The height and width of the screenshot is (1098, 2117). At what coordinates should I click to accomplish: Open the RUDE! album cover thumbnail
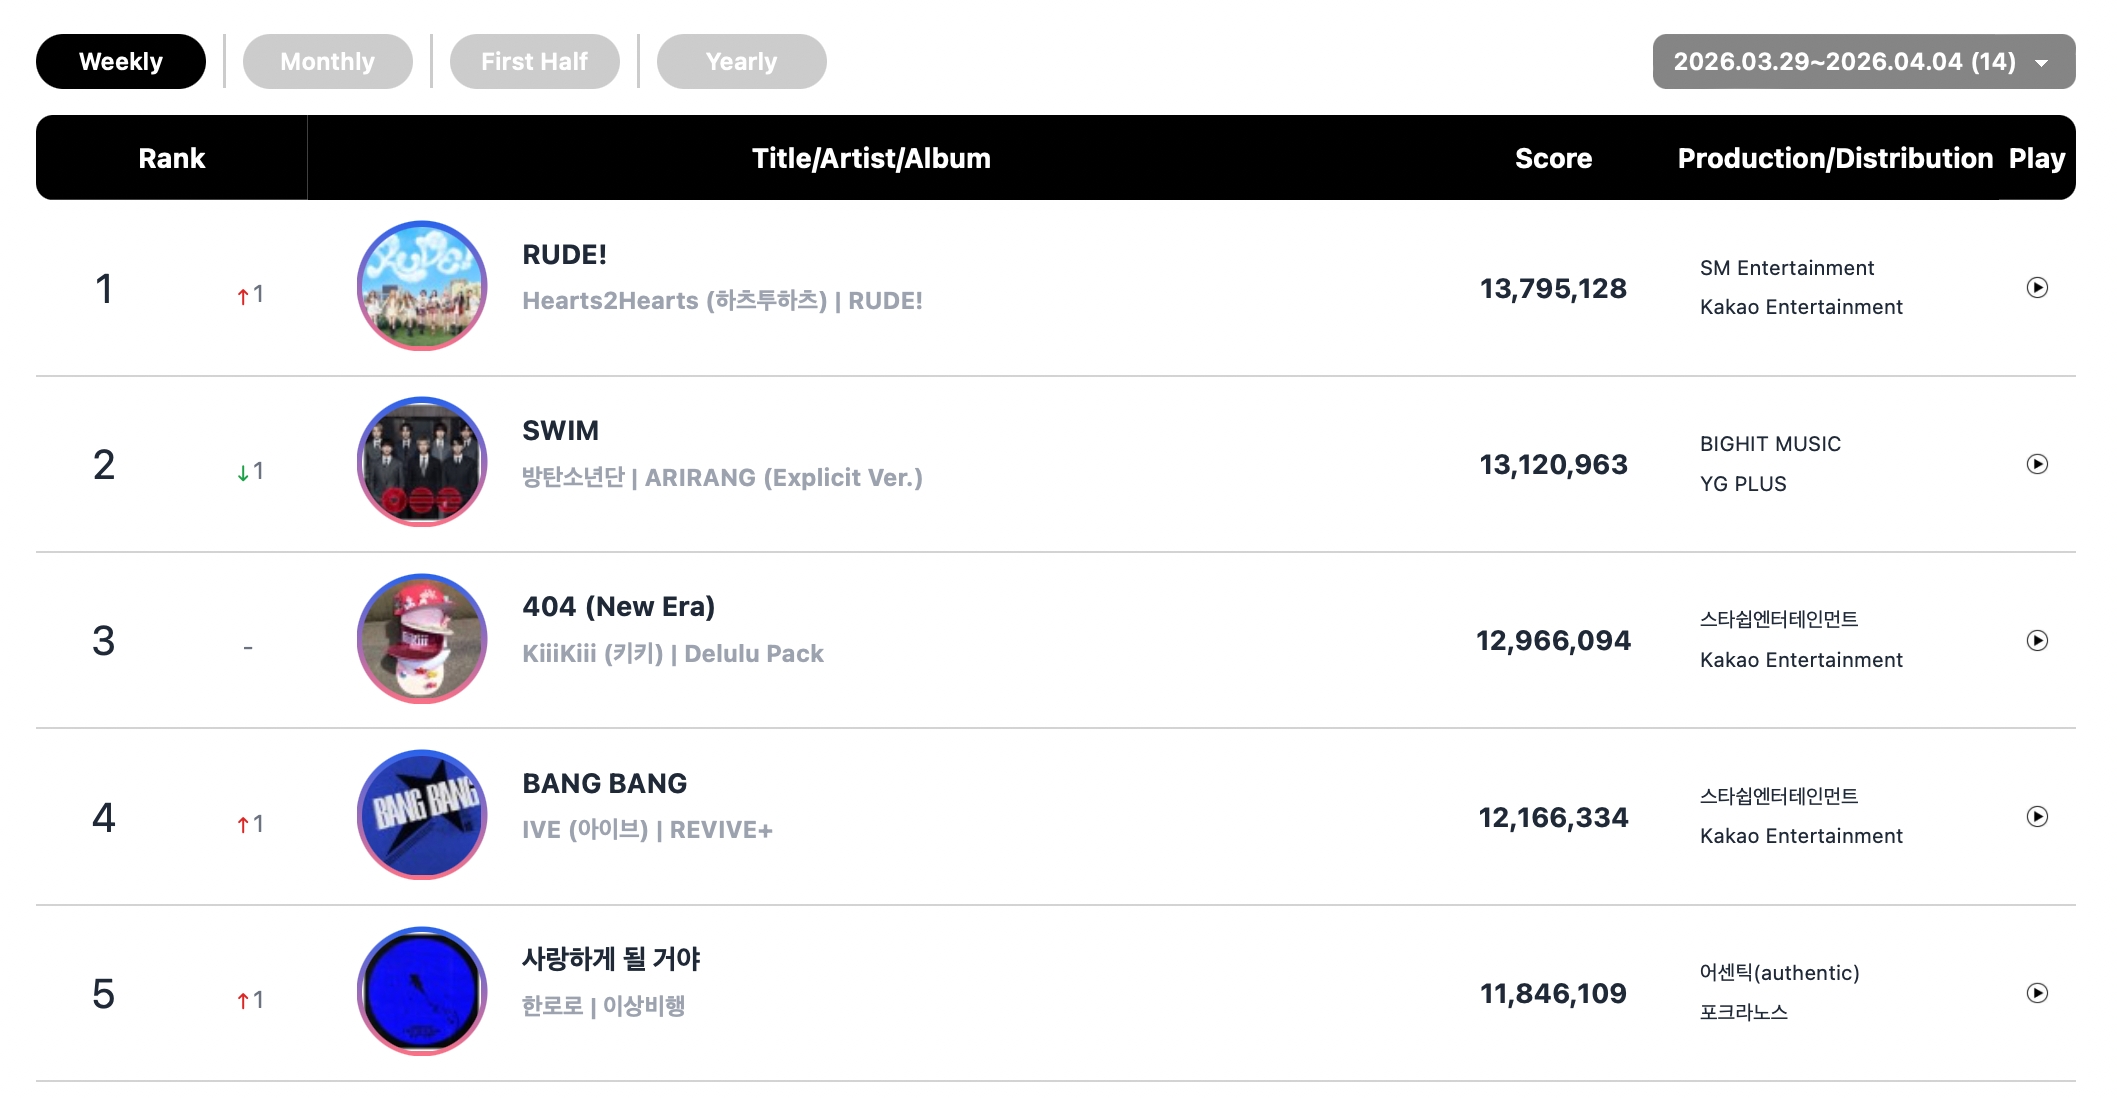coord(422,286)
